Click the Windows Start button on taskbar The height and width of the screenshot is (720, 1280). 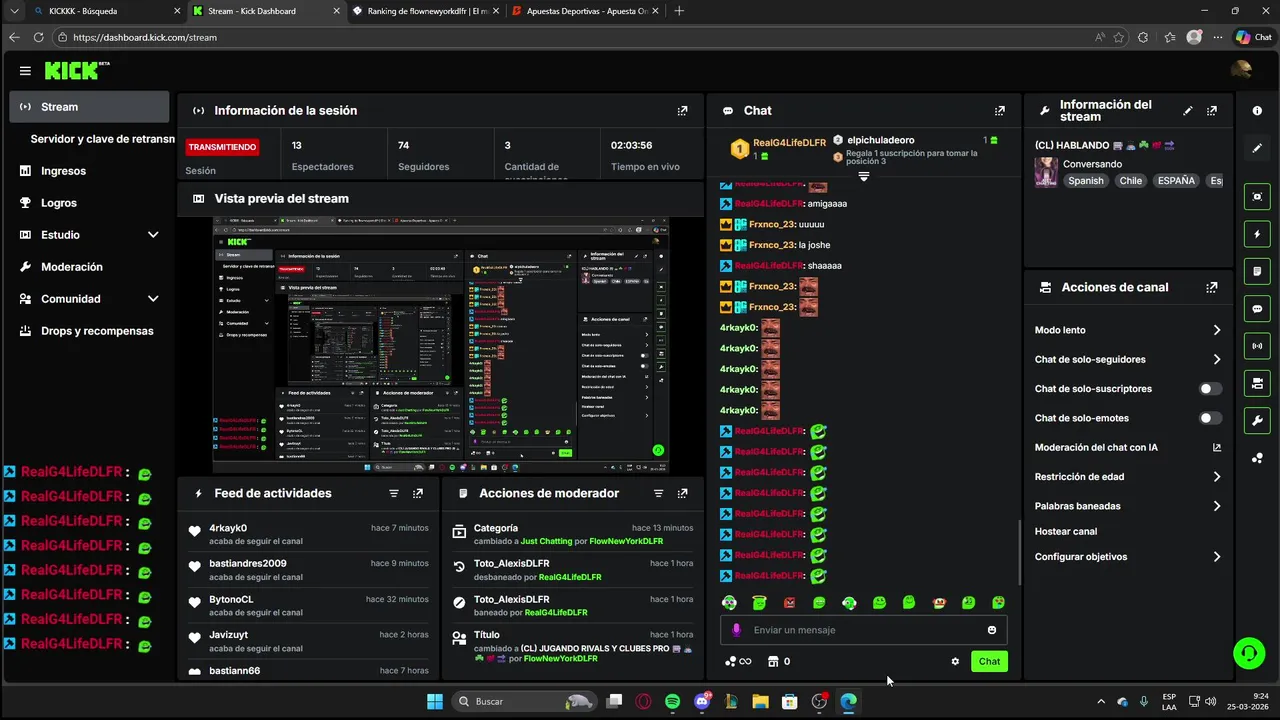coord(435,701)
